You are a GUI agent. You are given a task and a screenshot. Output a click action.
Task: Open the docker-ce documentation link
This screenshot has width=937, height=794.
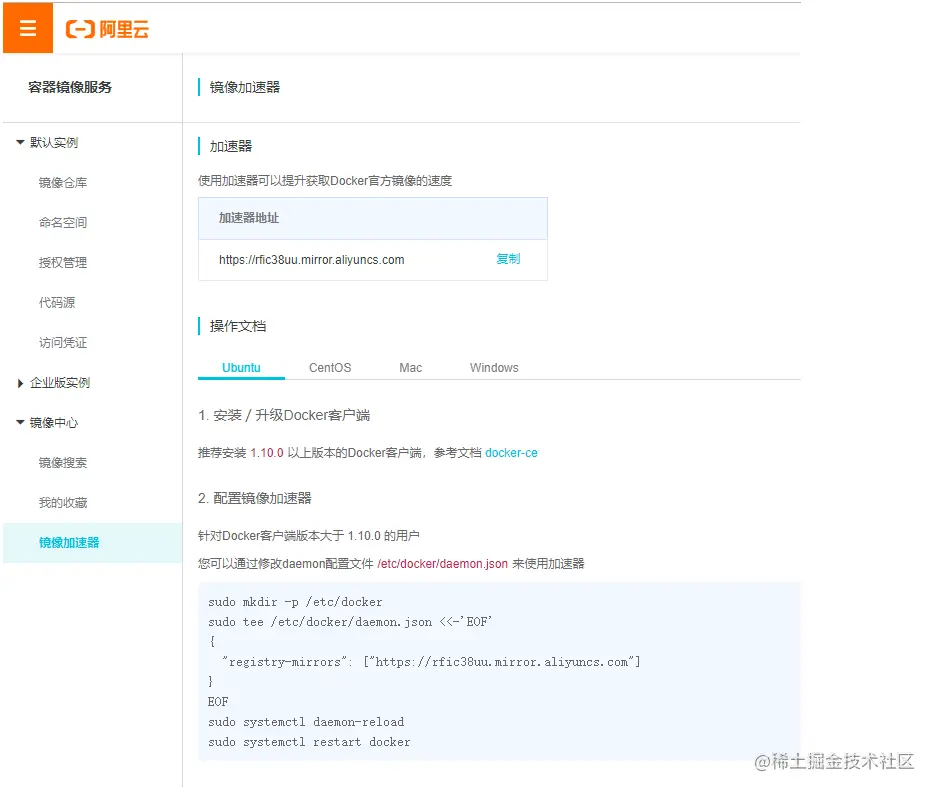point(512,453)
